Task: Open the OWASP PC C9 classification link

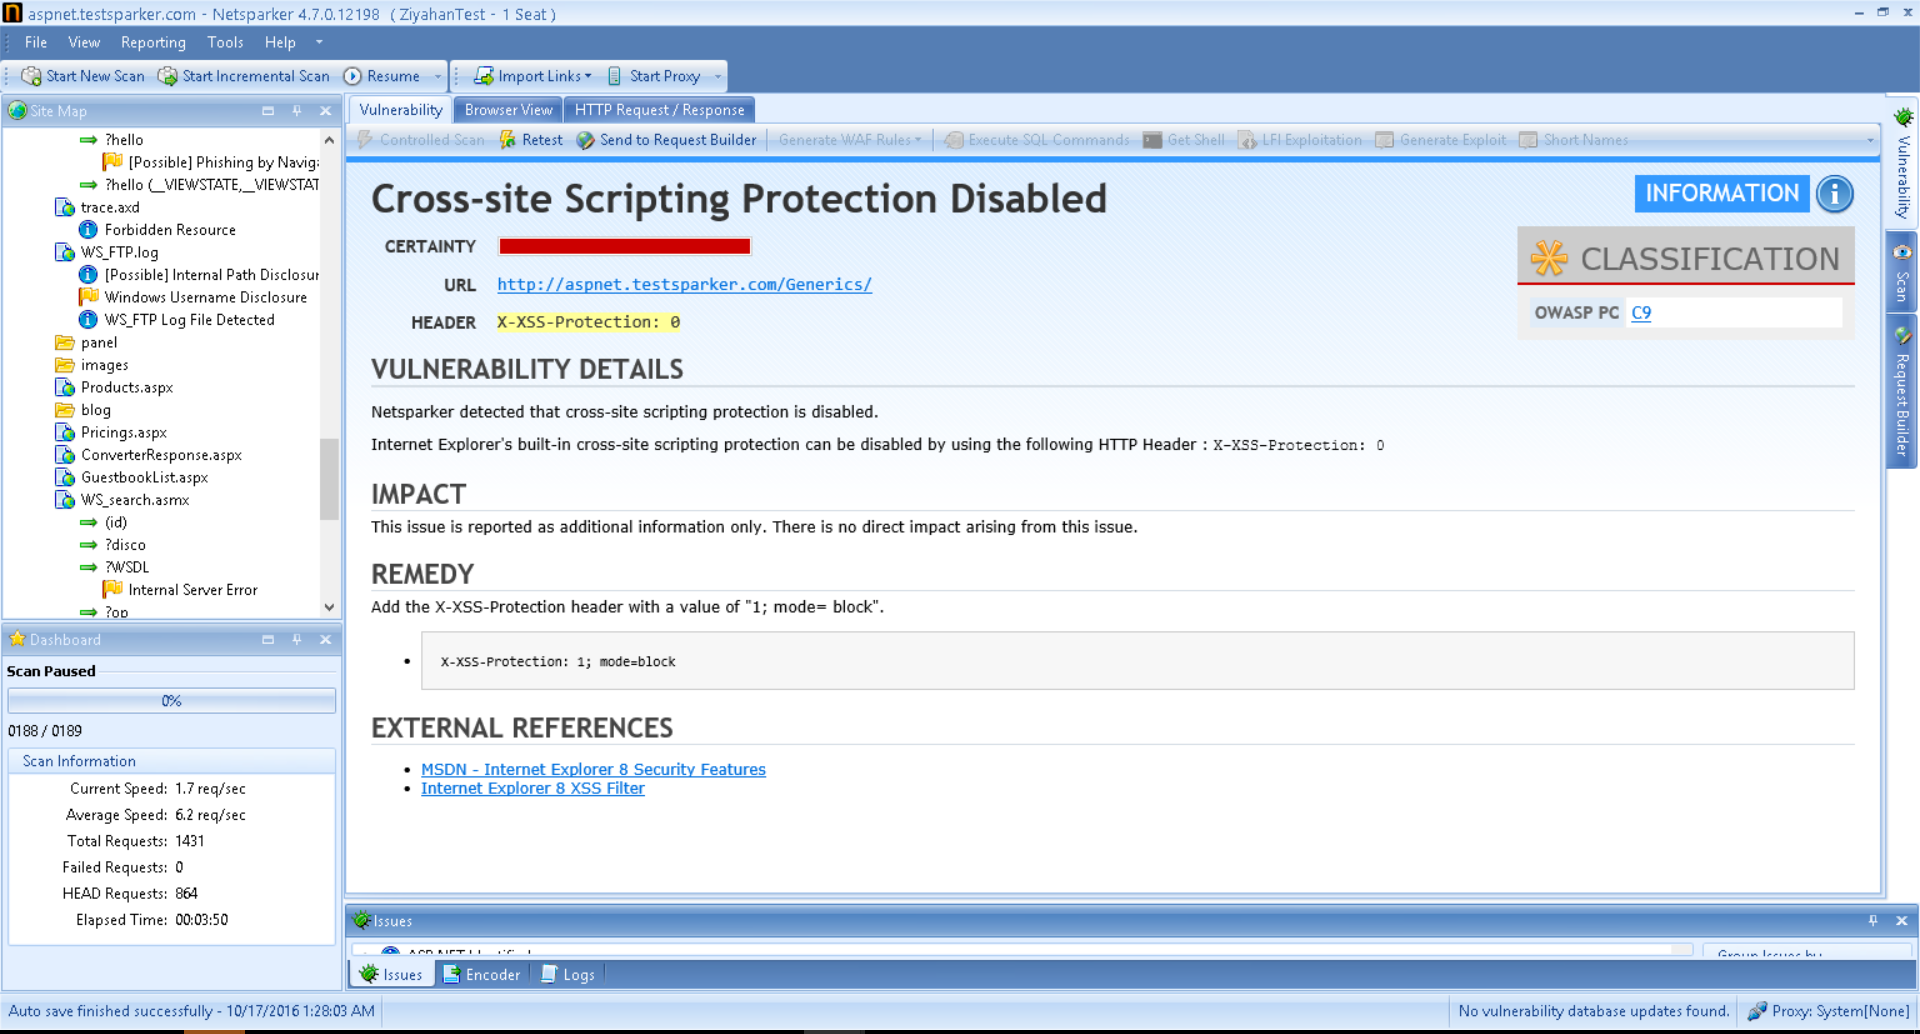Action: [x=1640, y=313]
